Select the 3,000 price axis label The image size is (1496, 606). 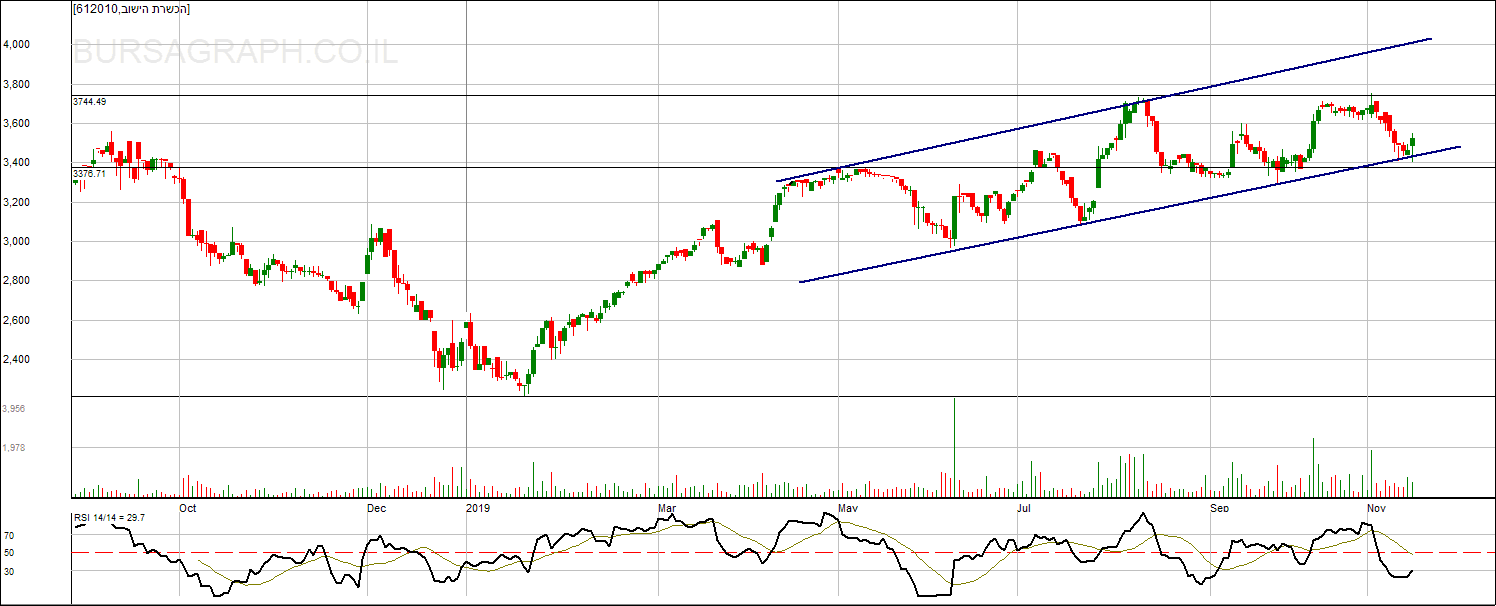click(x=18, y=242)
